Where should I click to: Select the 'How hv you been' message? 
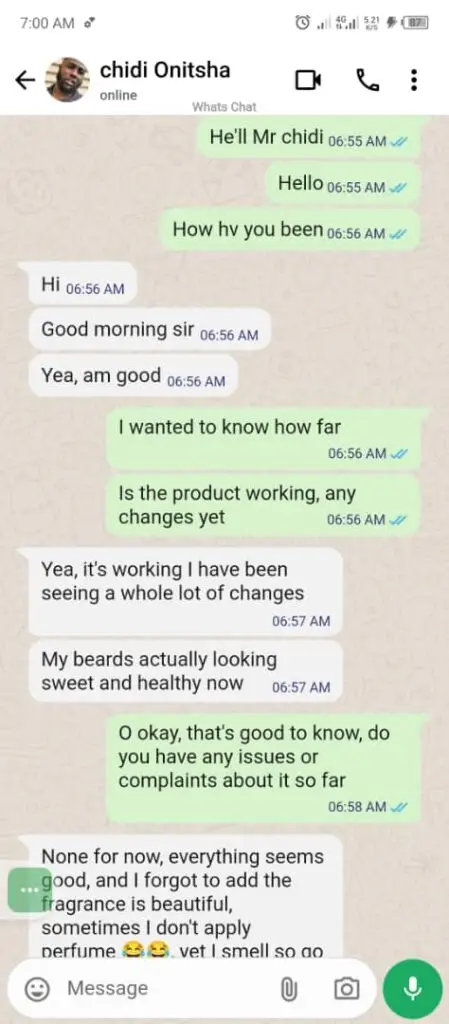[290, 230]
